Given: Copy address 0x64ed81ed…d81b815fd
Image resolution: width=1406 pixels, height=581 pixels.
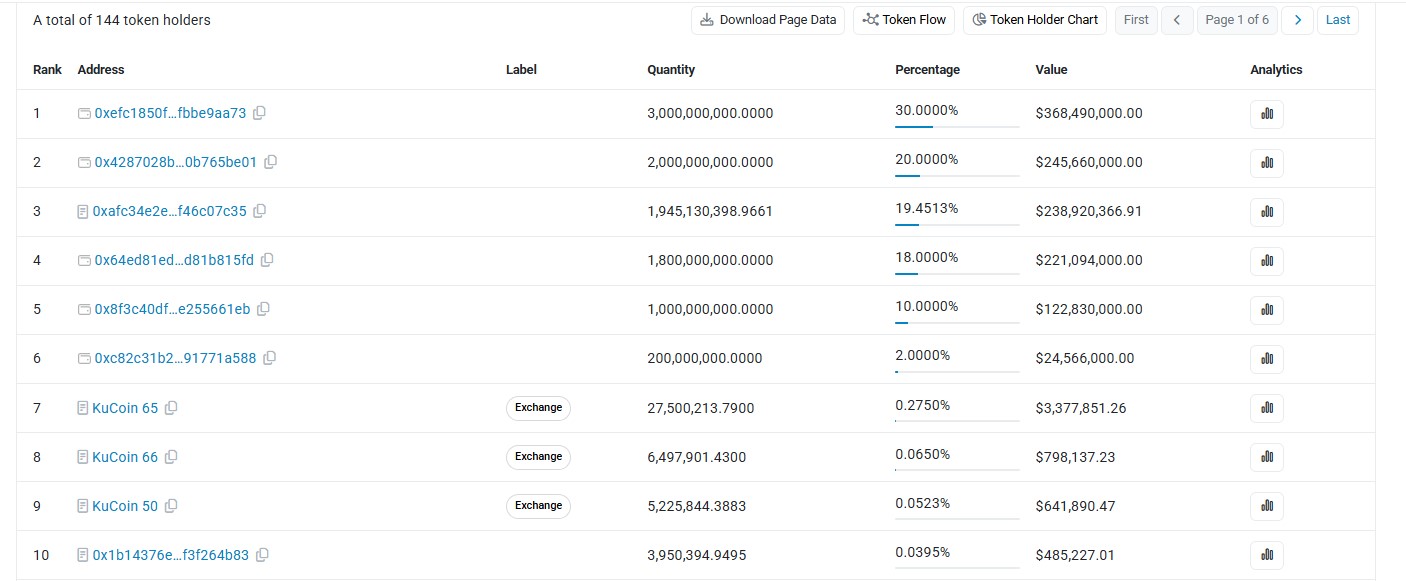Looking at the screenshot, I should pyautogui.click(x=267, y=260).
